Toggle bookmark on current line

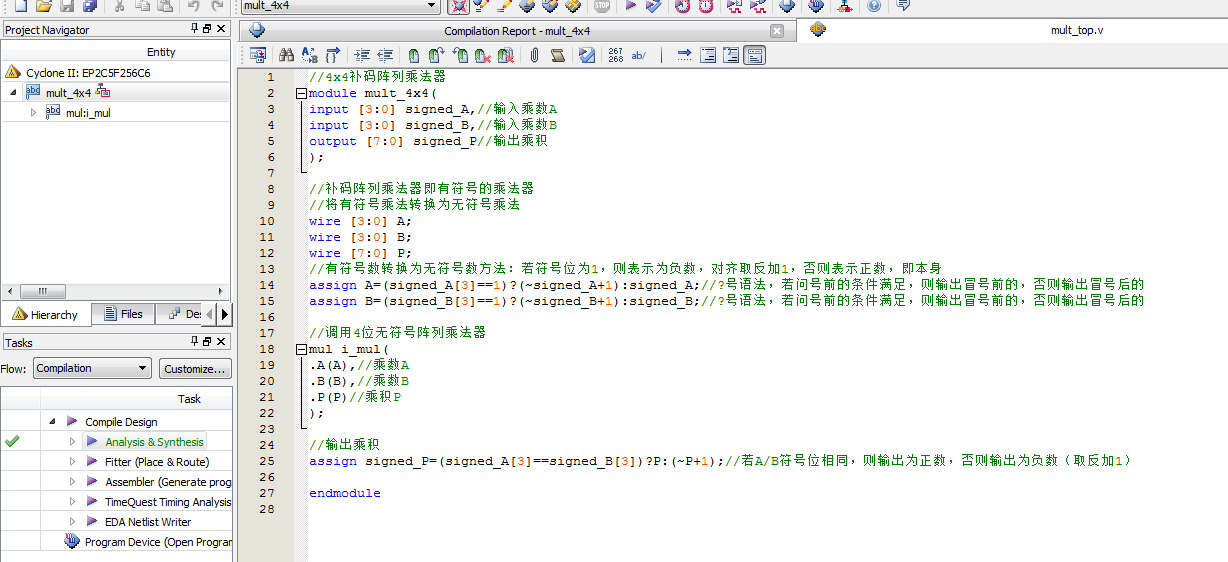point(414,56)
